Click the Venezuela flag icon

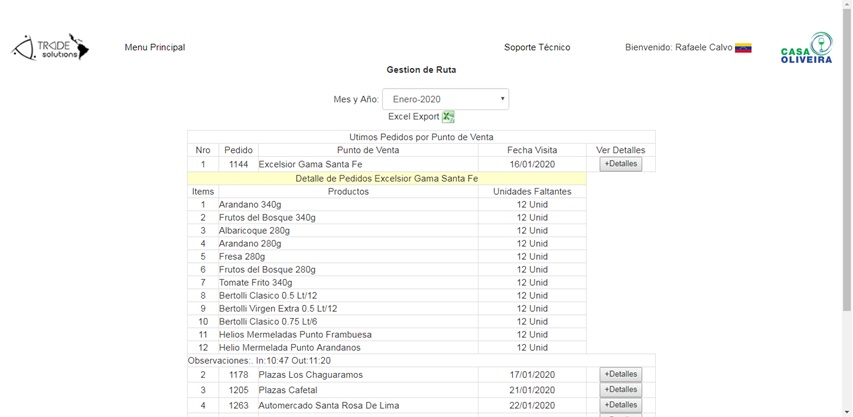(743, 47)
